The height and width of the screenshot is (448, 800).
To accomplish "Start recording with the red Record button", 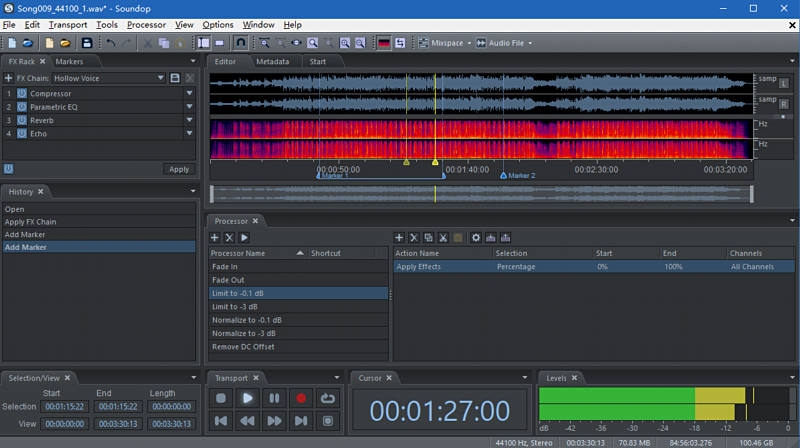I will click(301, 399).
